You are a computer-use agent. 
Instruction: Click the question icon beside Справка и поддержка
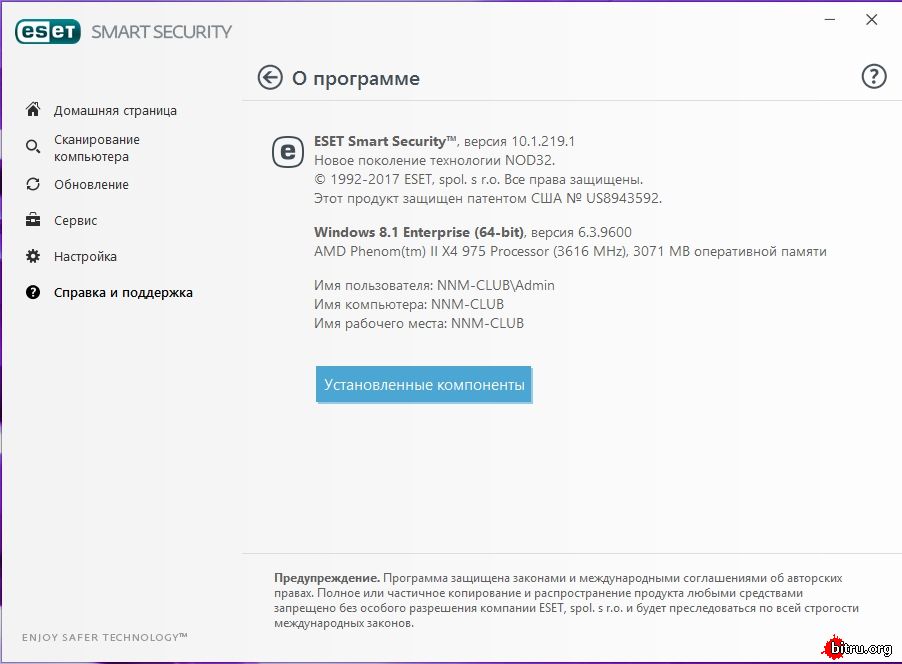33,292
